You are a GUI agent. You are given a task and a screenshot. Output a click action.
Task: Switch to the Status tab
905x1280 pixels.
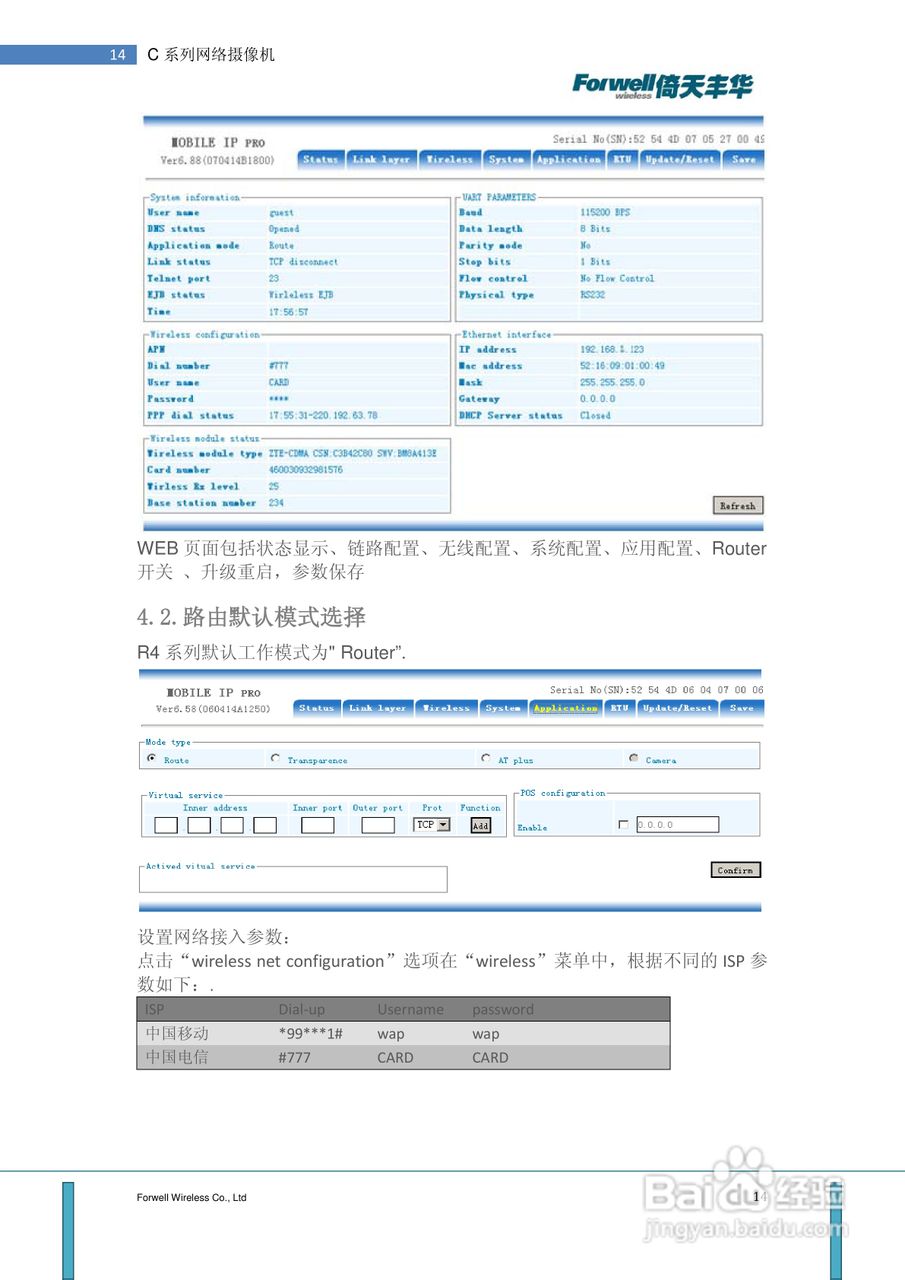[x=317, y=708]
